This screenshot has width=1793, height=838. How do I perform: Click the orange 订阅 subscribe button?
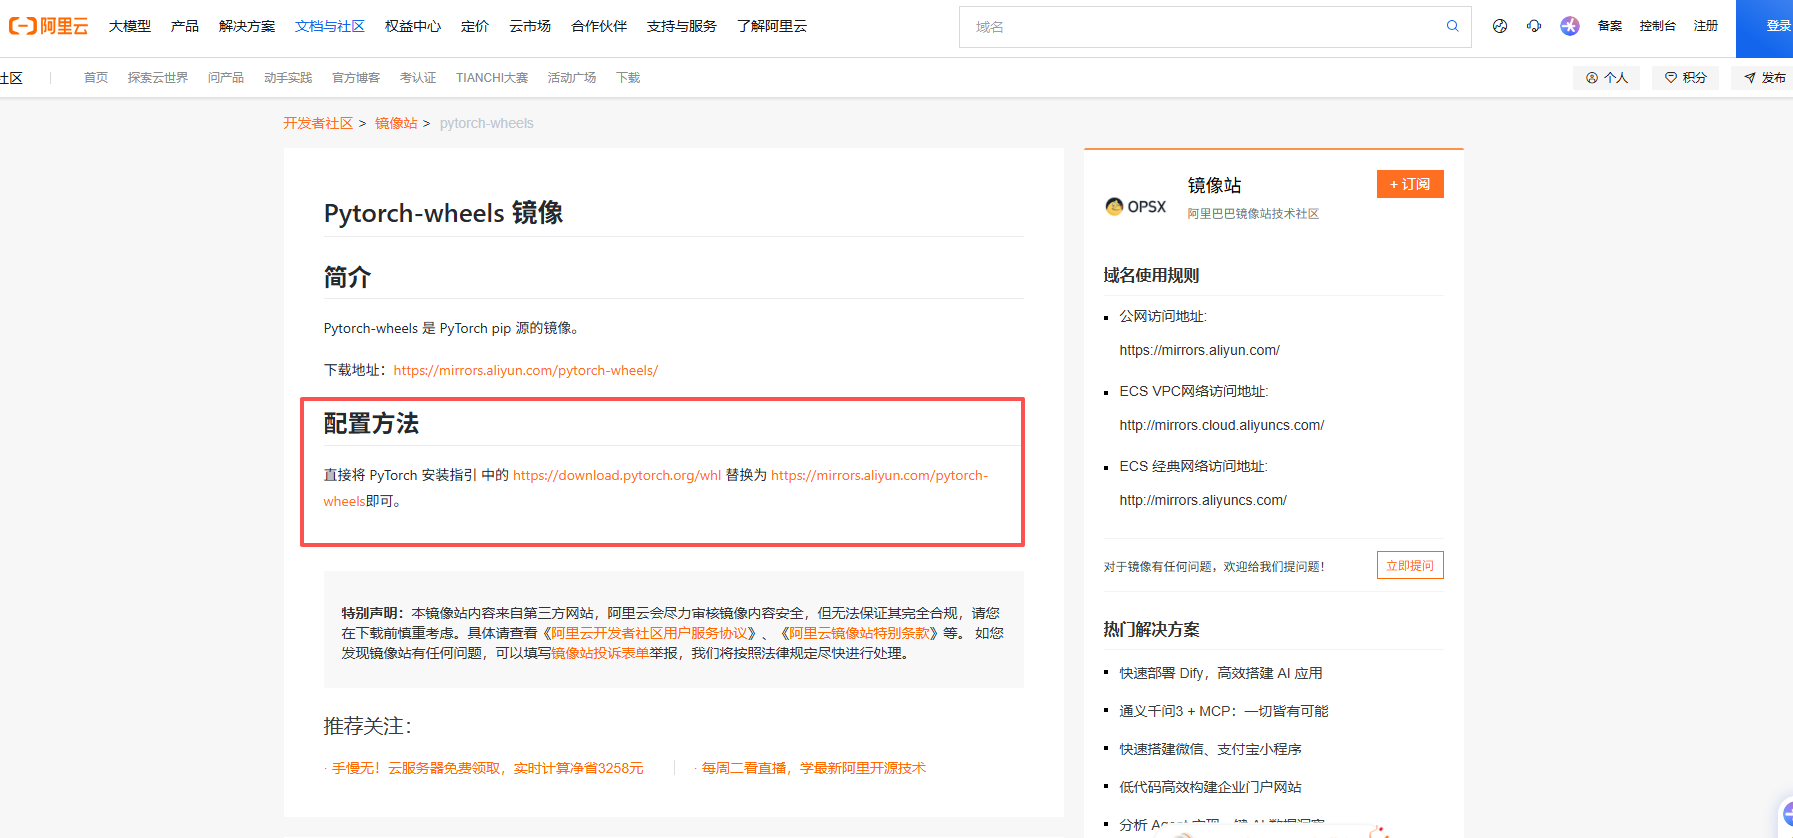1409,184
